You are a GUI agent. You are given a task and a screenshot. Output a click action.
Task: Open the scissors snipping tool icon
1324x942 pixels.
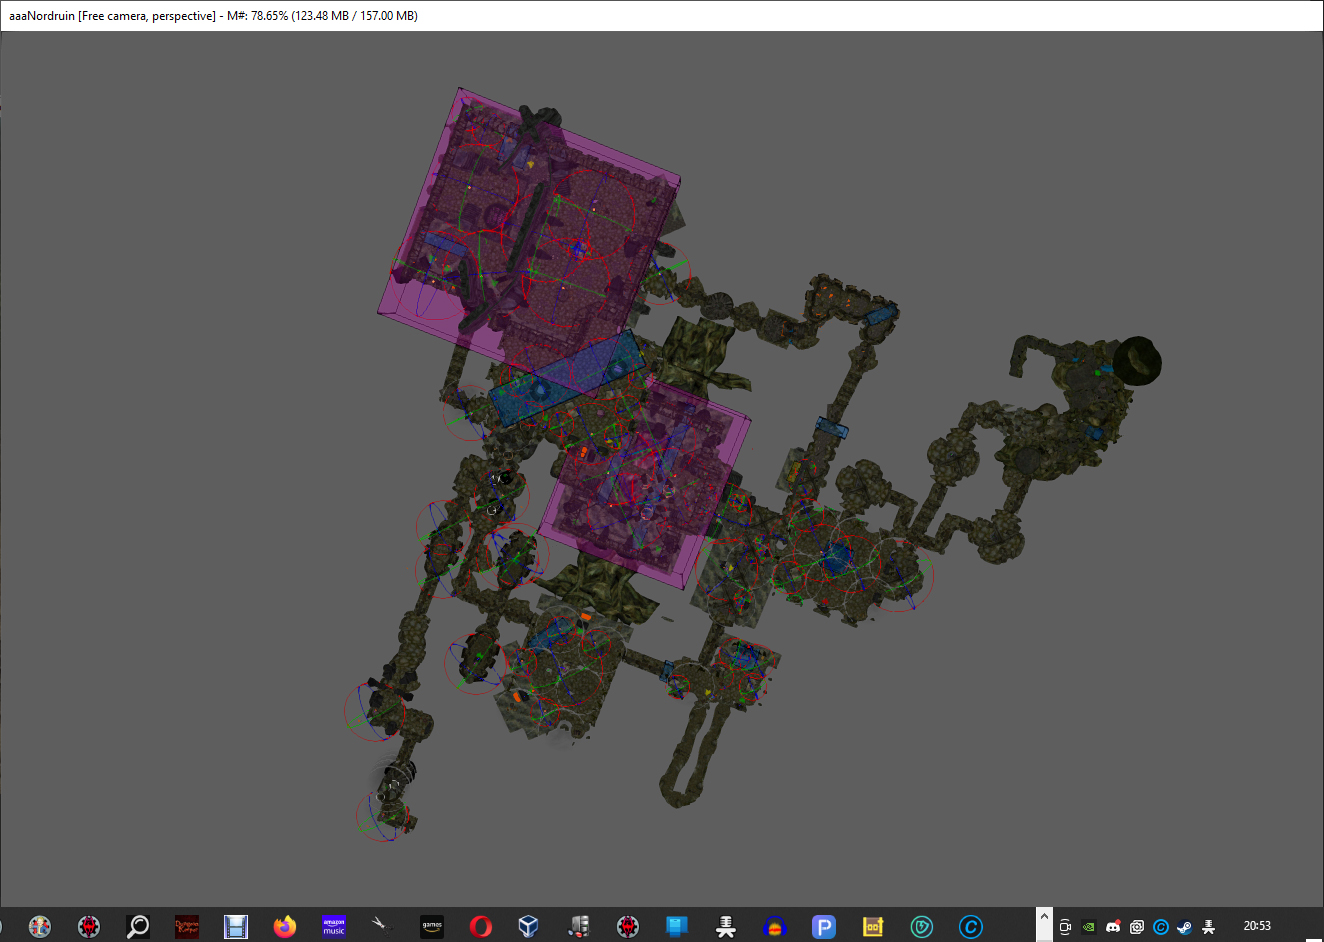[382, 926]
